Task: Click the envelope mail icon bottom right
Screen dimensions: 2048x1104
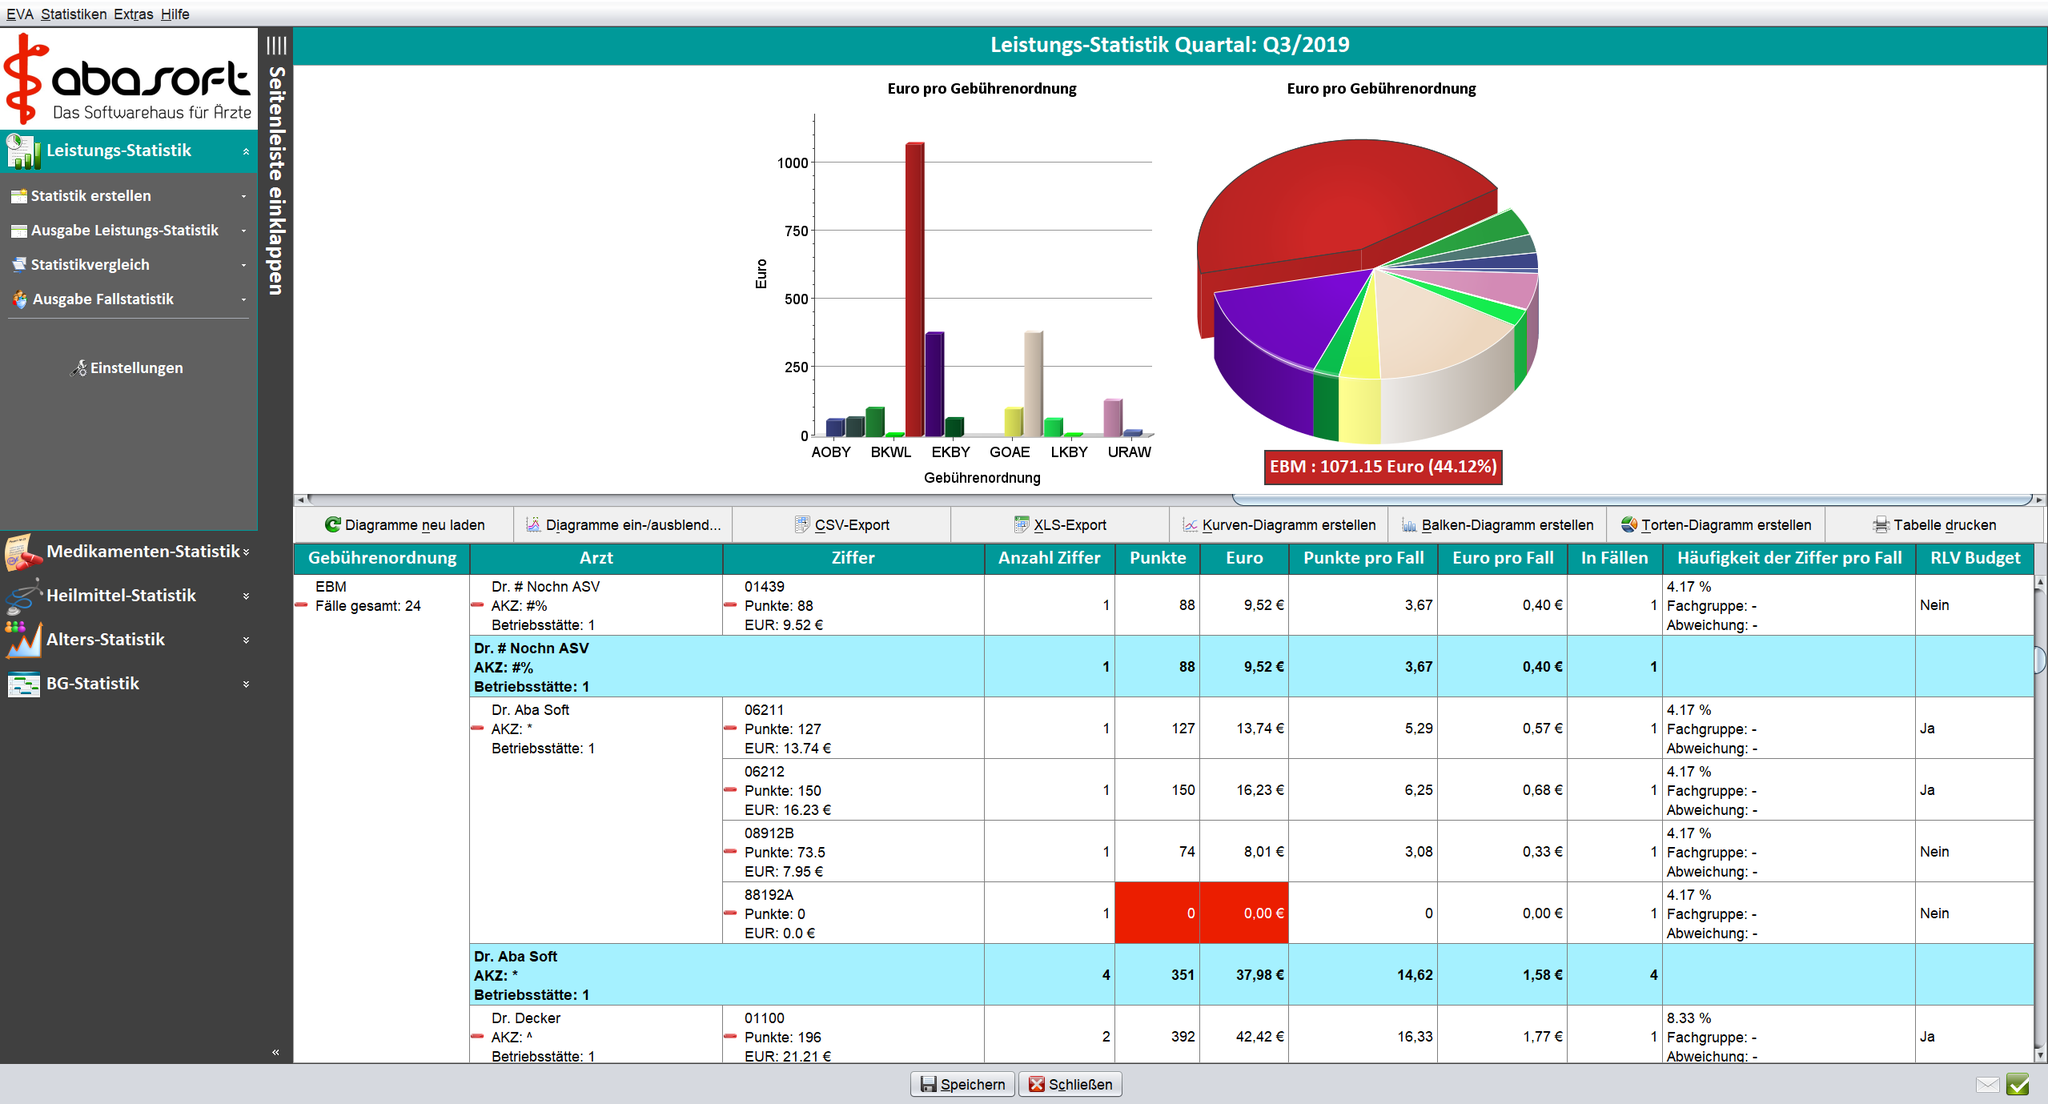Action: point(1988,1083)
